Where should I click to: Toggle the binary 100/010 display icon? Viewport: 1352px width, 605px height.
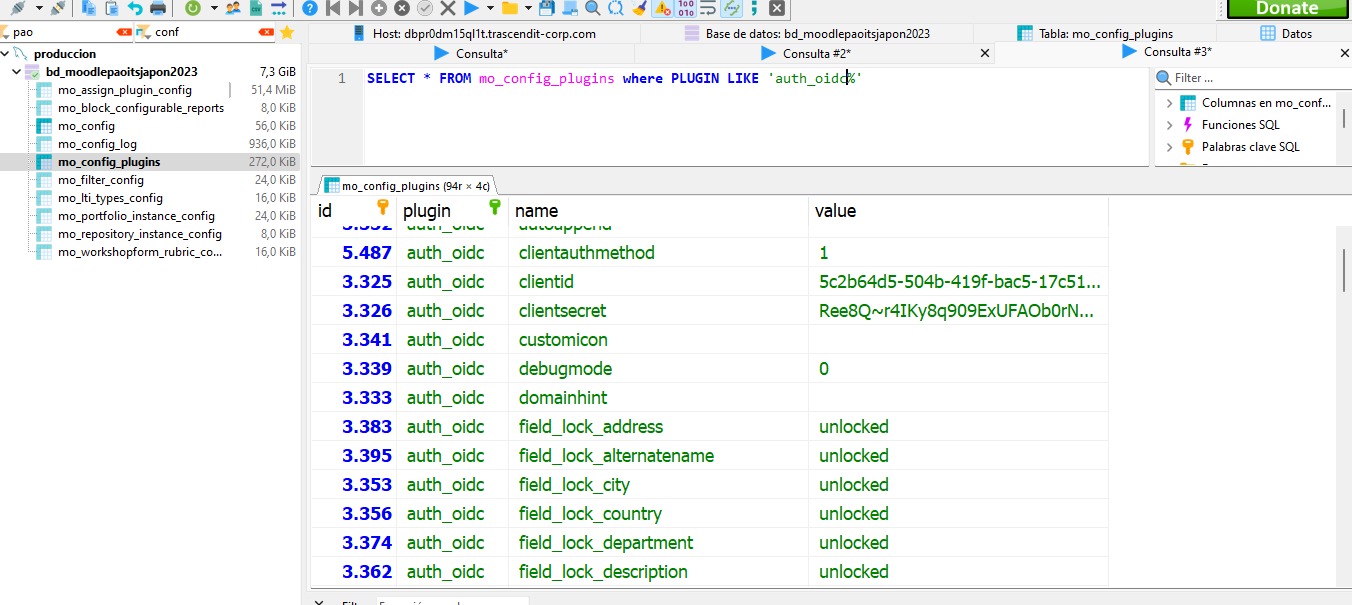(686, 8)
